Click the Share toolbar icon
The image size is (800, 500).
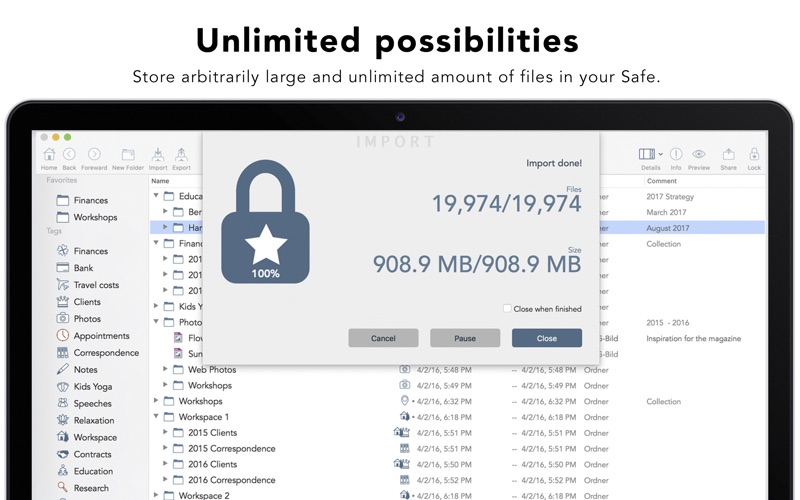(728, 155)
